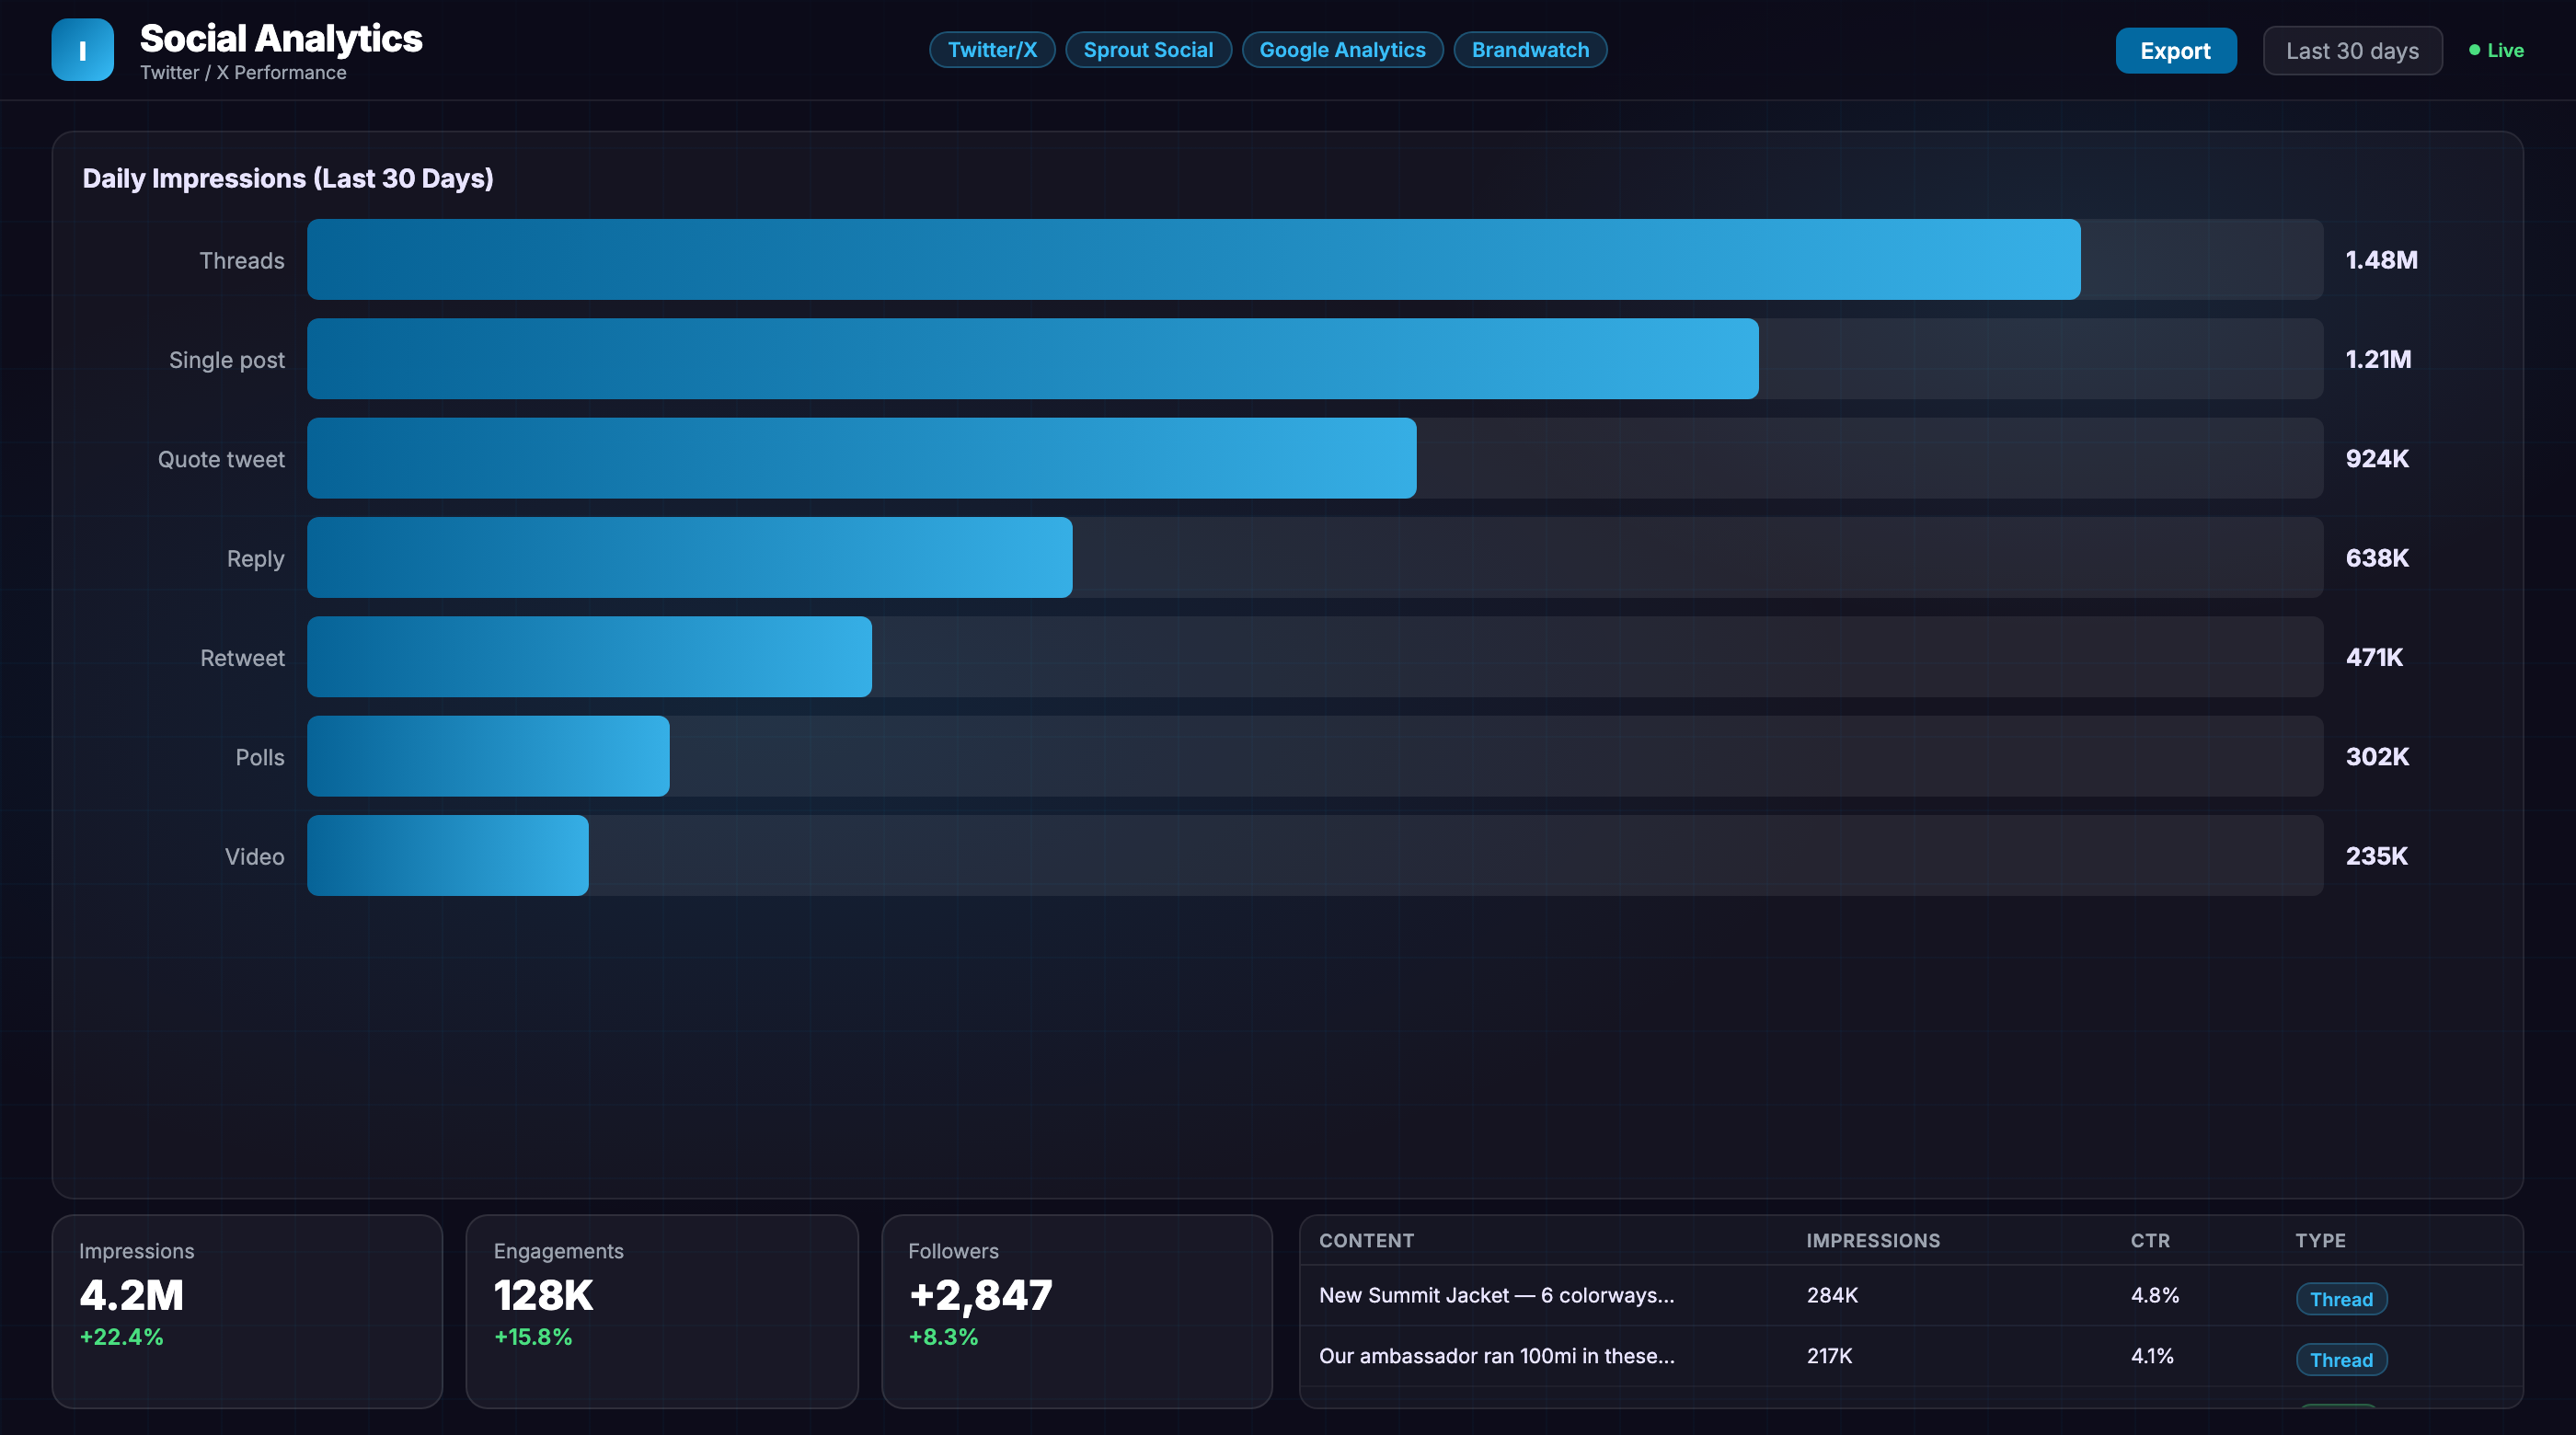Click the +22.4% change value
This screenshot has width=2576, height=1435.
click(121, 1337)
